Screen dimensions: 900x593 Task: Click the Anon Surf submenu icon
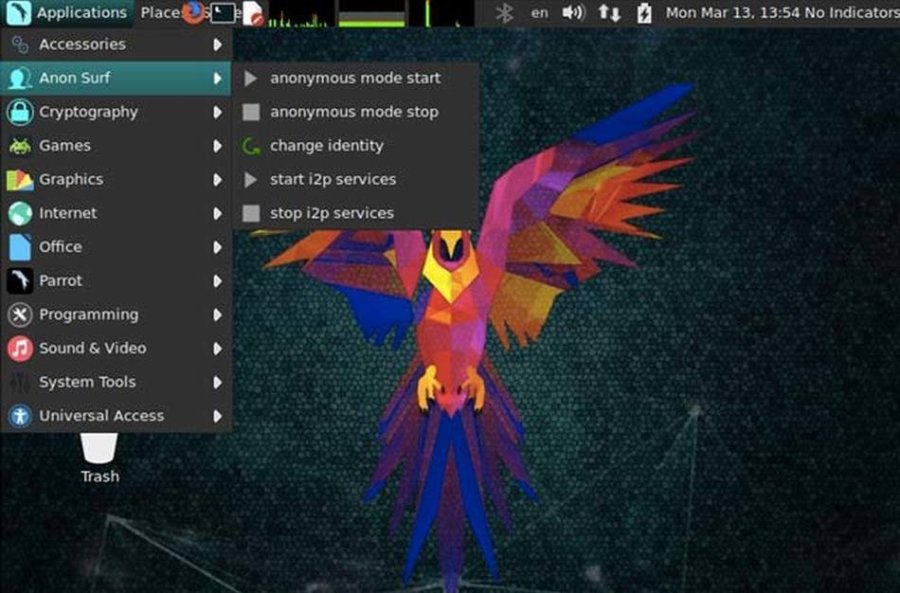point(20,78)
